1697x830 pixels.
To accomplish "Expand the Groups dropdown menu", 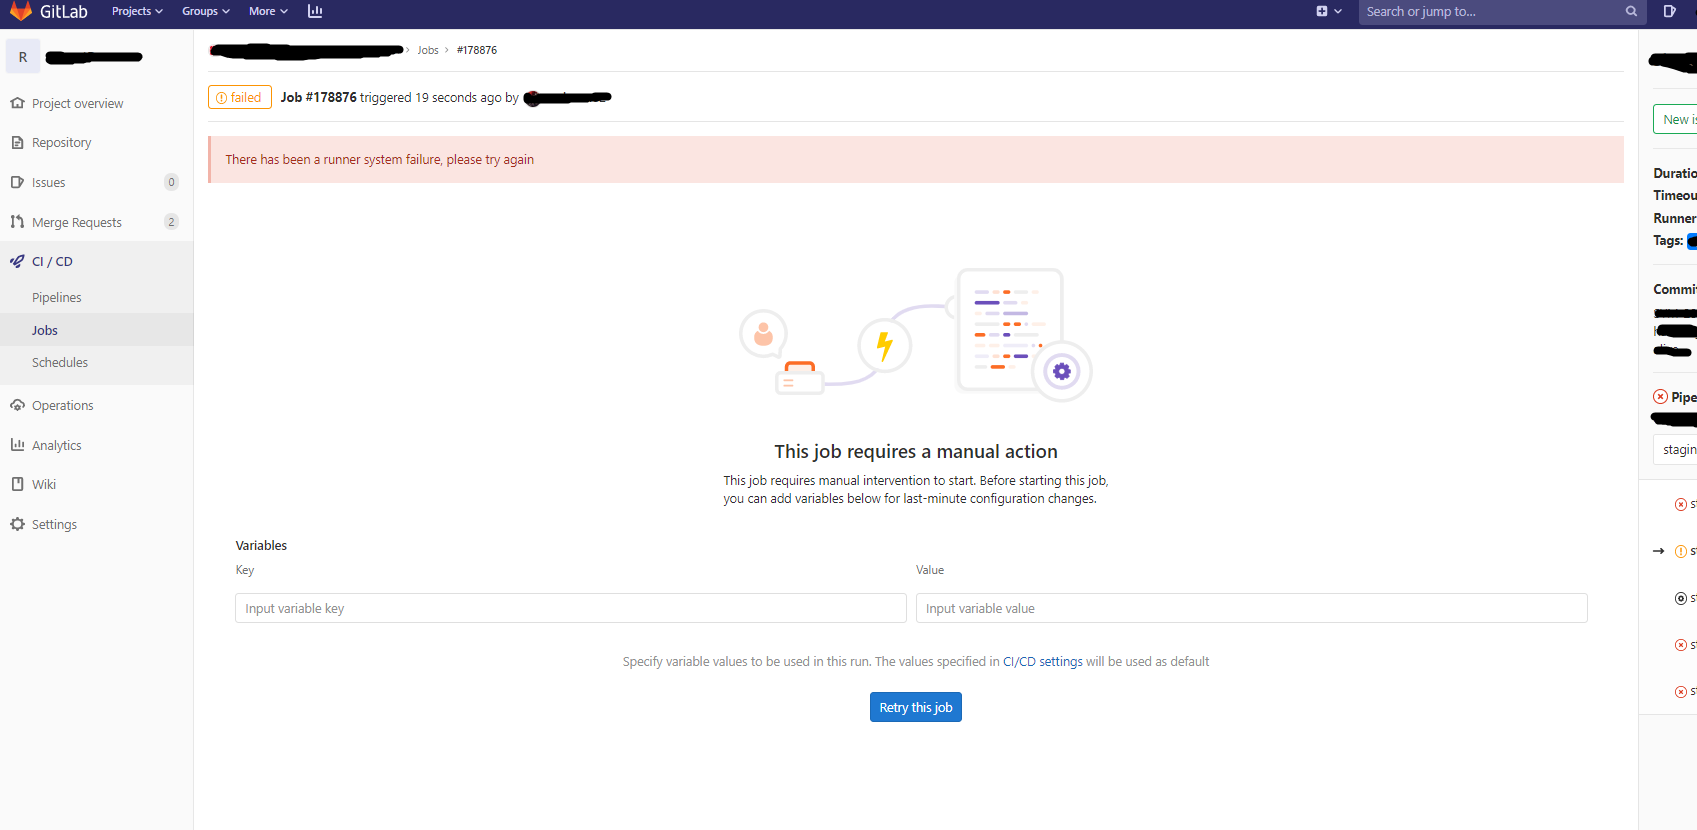I will pyautogui.click(x=205, y=11).
